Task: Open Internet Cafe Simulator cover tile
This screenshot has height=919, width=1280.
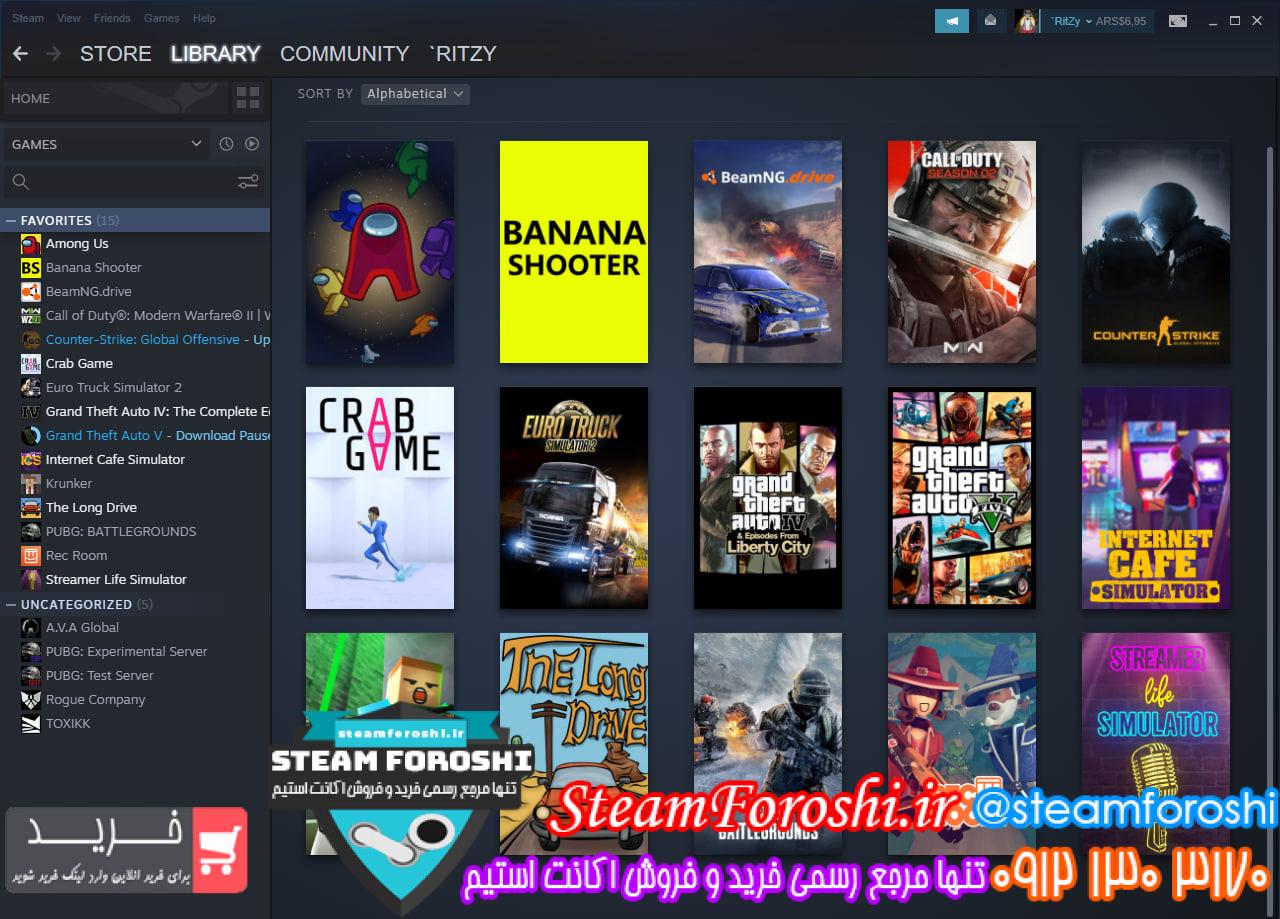Action: coord(1156,498)
